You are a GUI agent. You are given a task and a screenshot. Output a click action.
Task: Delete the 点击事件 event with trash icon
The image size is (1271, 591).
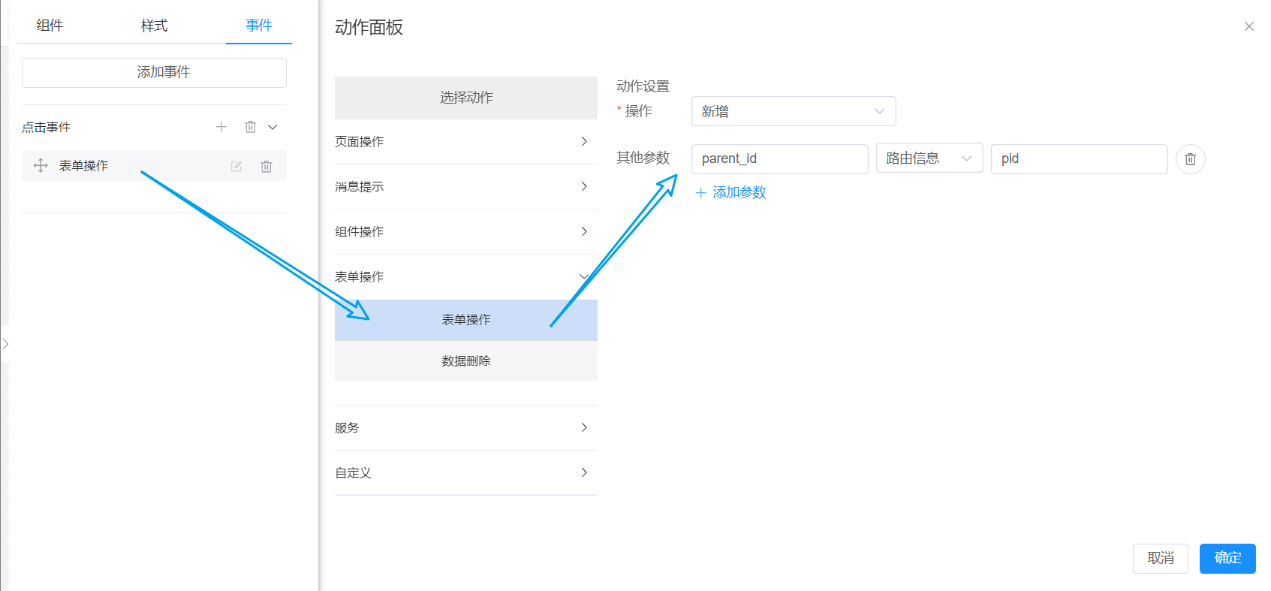(x=250, y=127)
